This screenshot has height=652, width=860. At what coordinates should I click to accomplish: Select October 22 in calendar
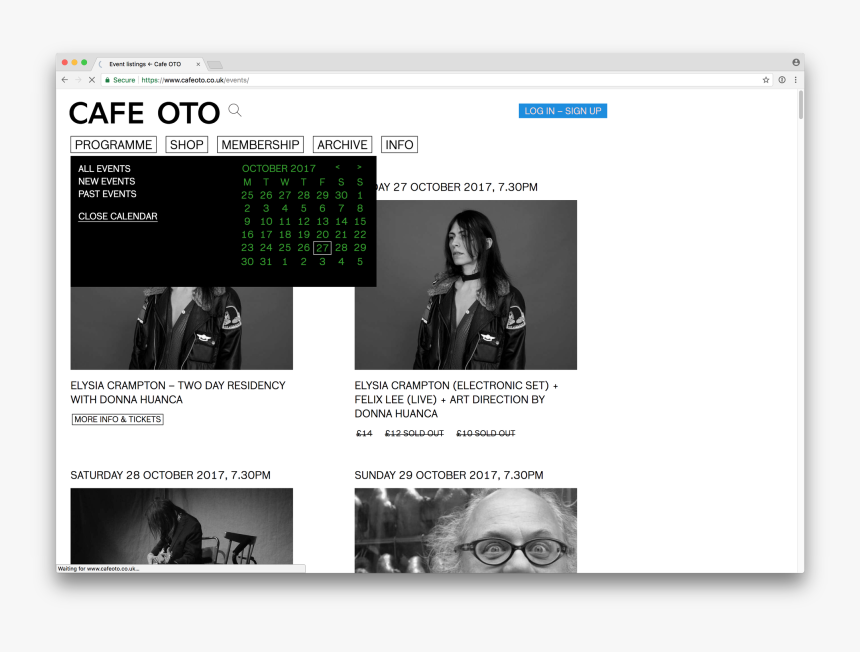point(360,235)
